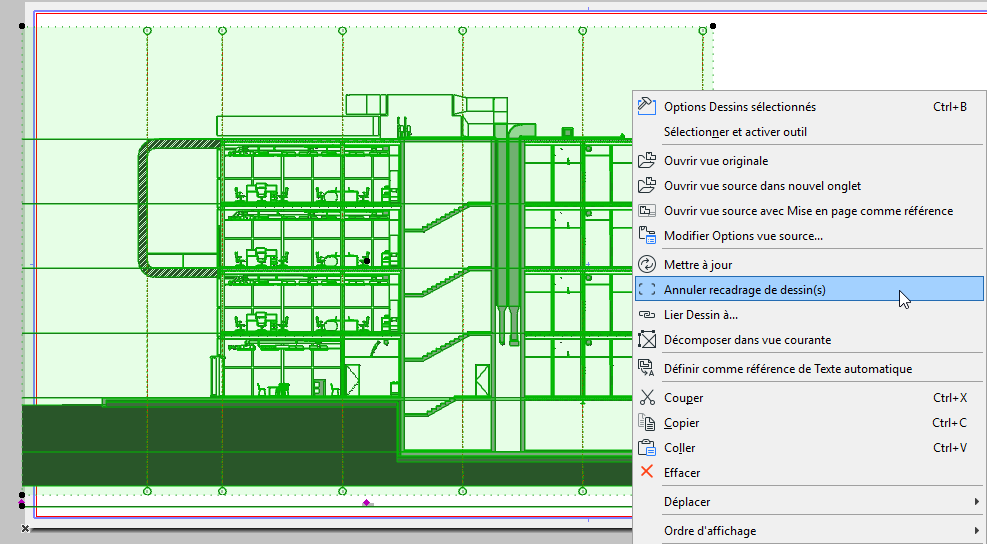Click the Options Dessins sélectionnés icon
Image resolution: width=987 pixels, height=544 pixels.
(x=647, y=107)
